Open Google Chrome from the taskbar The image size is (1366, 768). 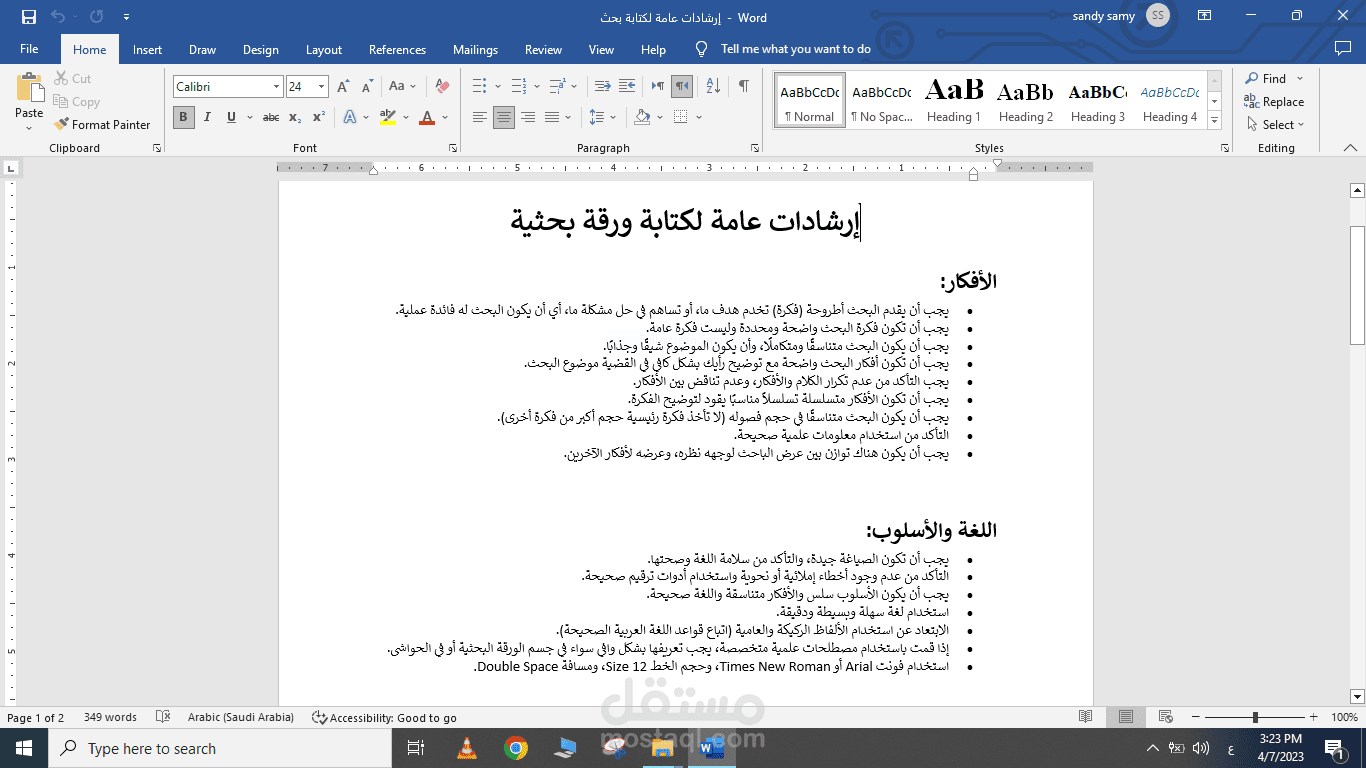[516, 748]
